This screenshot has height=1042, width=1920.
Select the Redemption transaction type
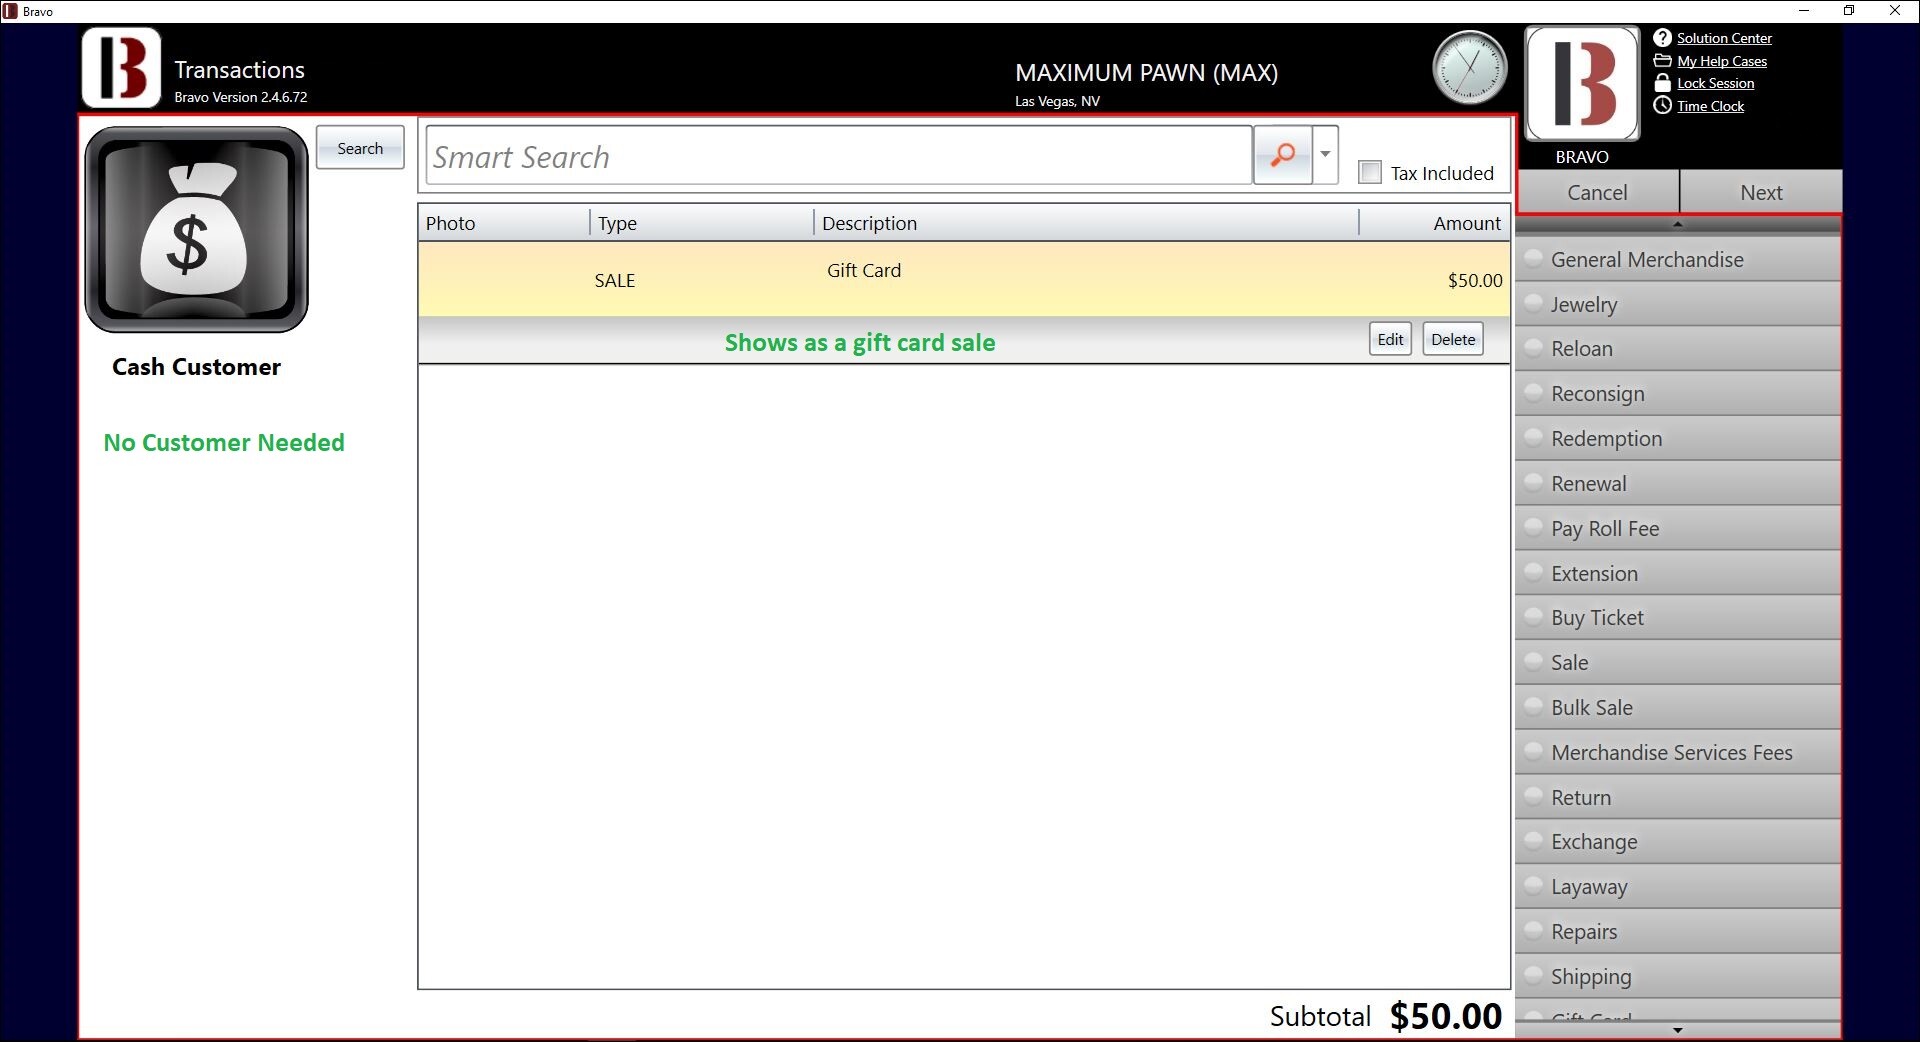pos(1678,439)
